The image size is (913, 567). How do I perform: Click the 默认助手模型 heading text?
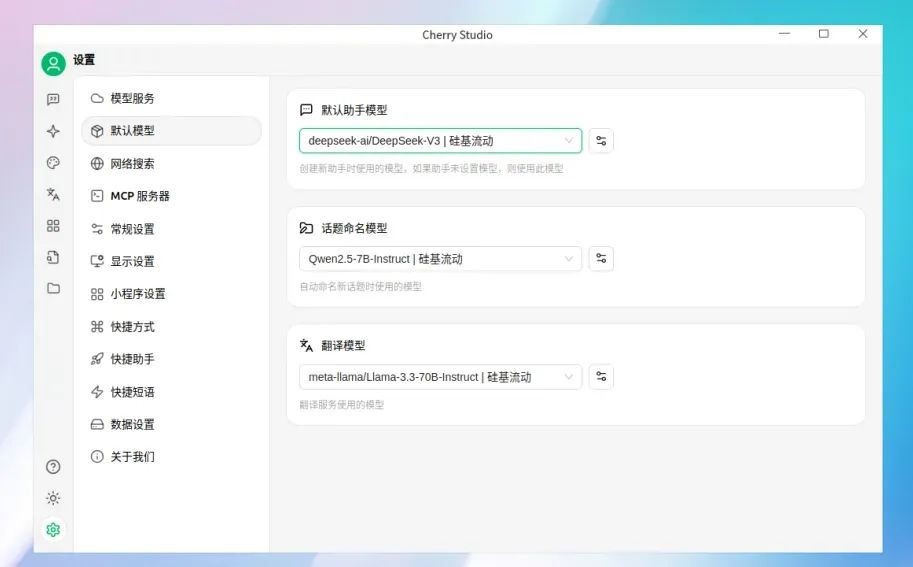coord(354,110)
